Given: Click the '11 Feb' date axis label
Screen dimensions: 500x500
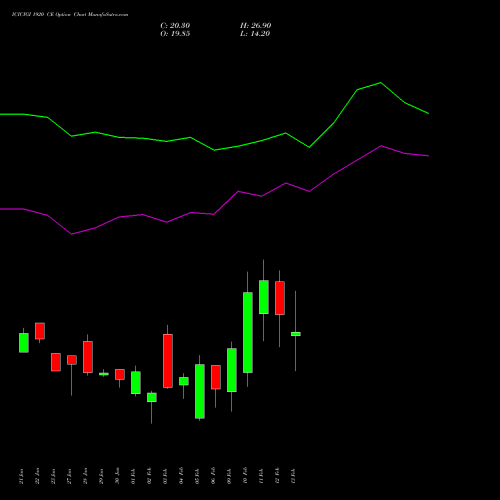Looking at the screenshot, I should click(262, 476).
